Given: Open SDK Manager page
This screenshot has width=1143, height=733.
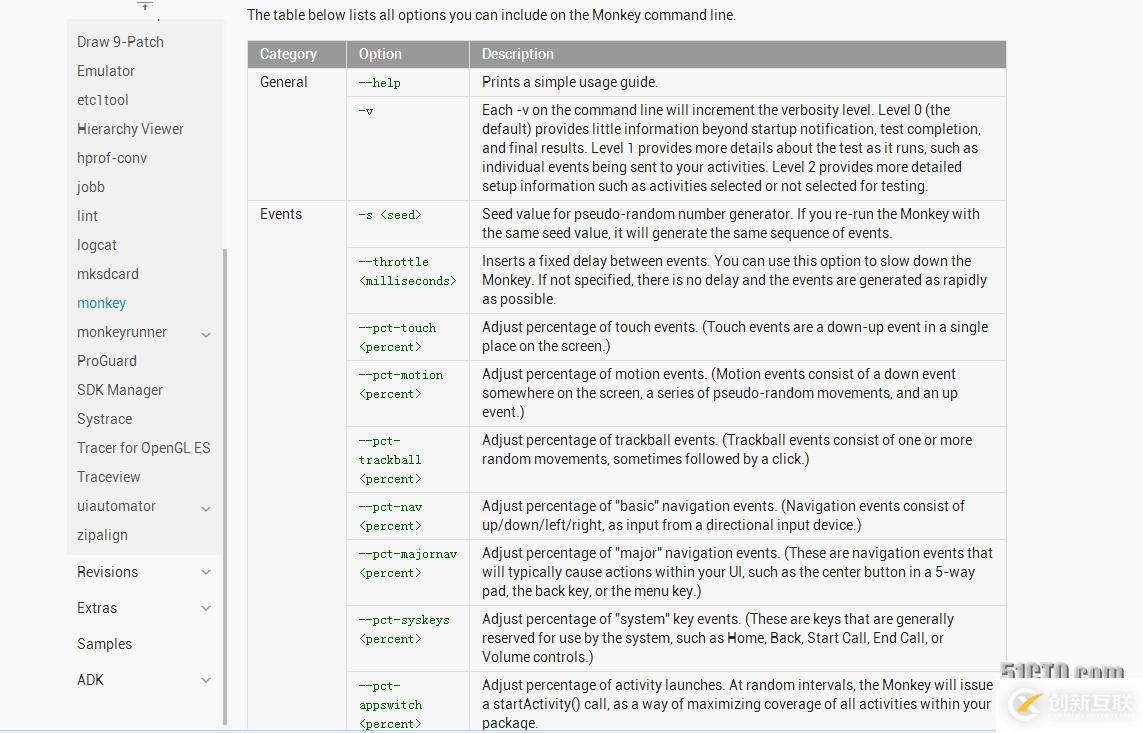Looking at the screenshot, I should pyautogui.click(x=120, y=390).
